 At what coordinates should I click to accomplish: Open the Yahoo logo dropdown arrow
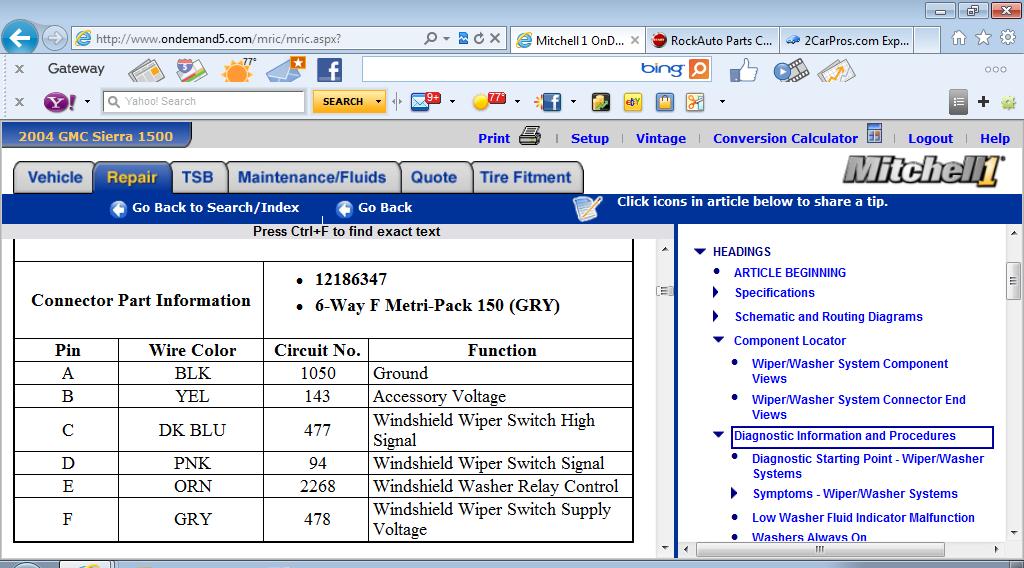(87, 102)
